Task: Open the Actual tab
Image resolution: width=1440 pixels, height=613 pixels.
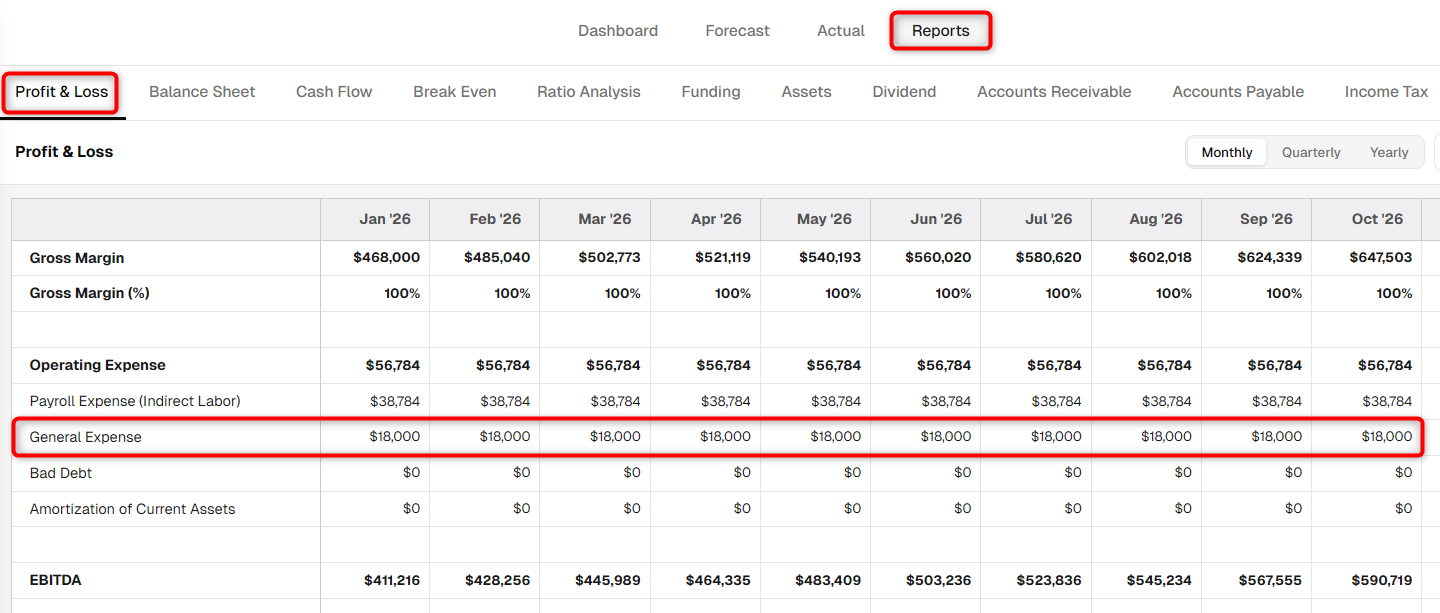Action: pyautogui.click(x=841, y=31)
